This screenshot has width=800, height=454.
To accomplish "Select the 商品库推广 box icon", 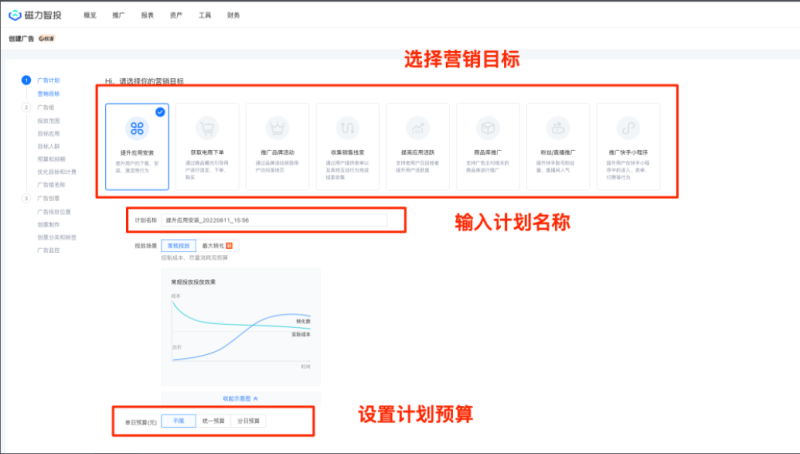I will (x=488, y=128).
